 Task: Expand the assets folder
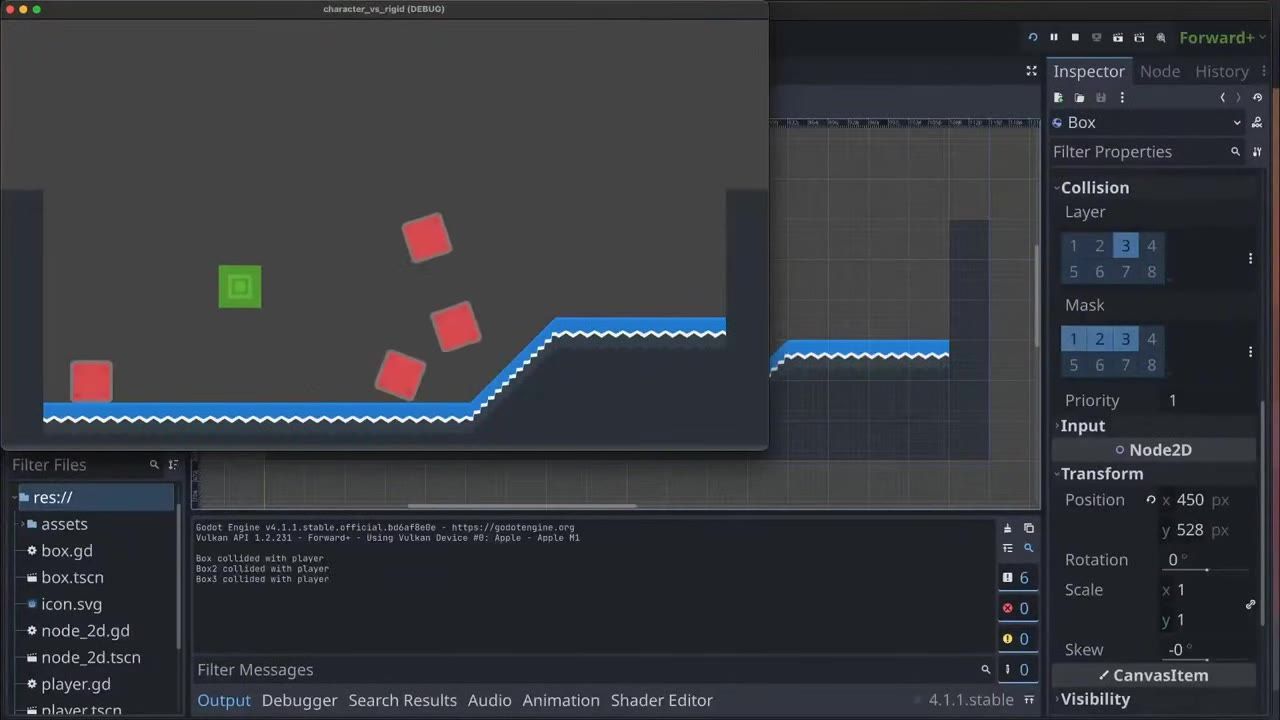coord(22,524)
